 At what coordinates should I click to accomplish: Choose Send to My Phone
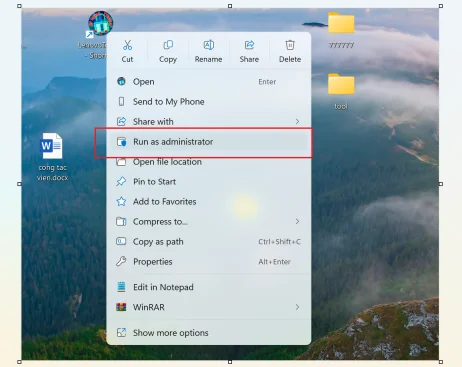pos(209,102)
